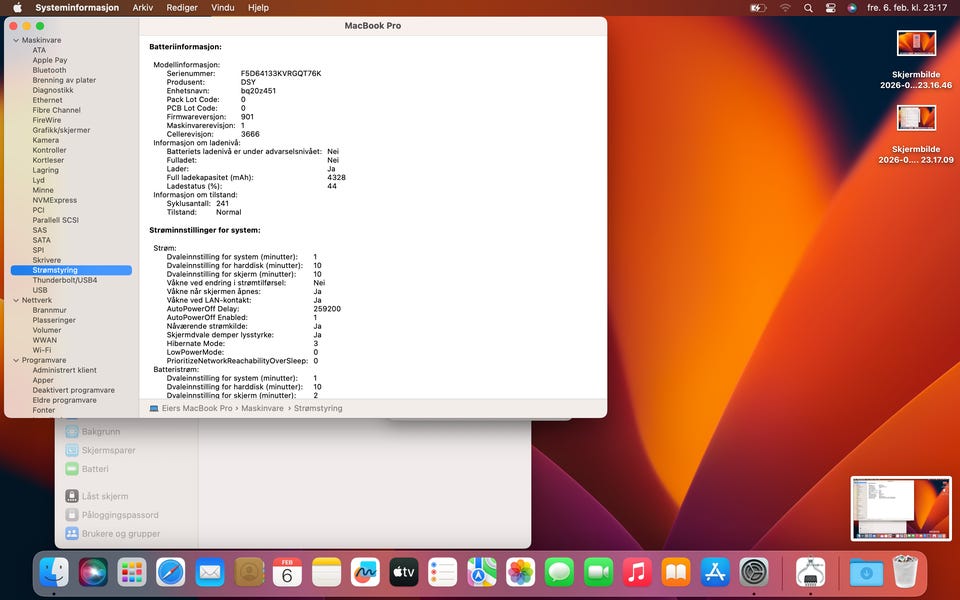Viewport: 960px width, 600px height.
Task: Click Eiers MacBook Pro in path bar
Action: click(196, 408)
